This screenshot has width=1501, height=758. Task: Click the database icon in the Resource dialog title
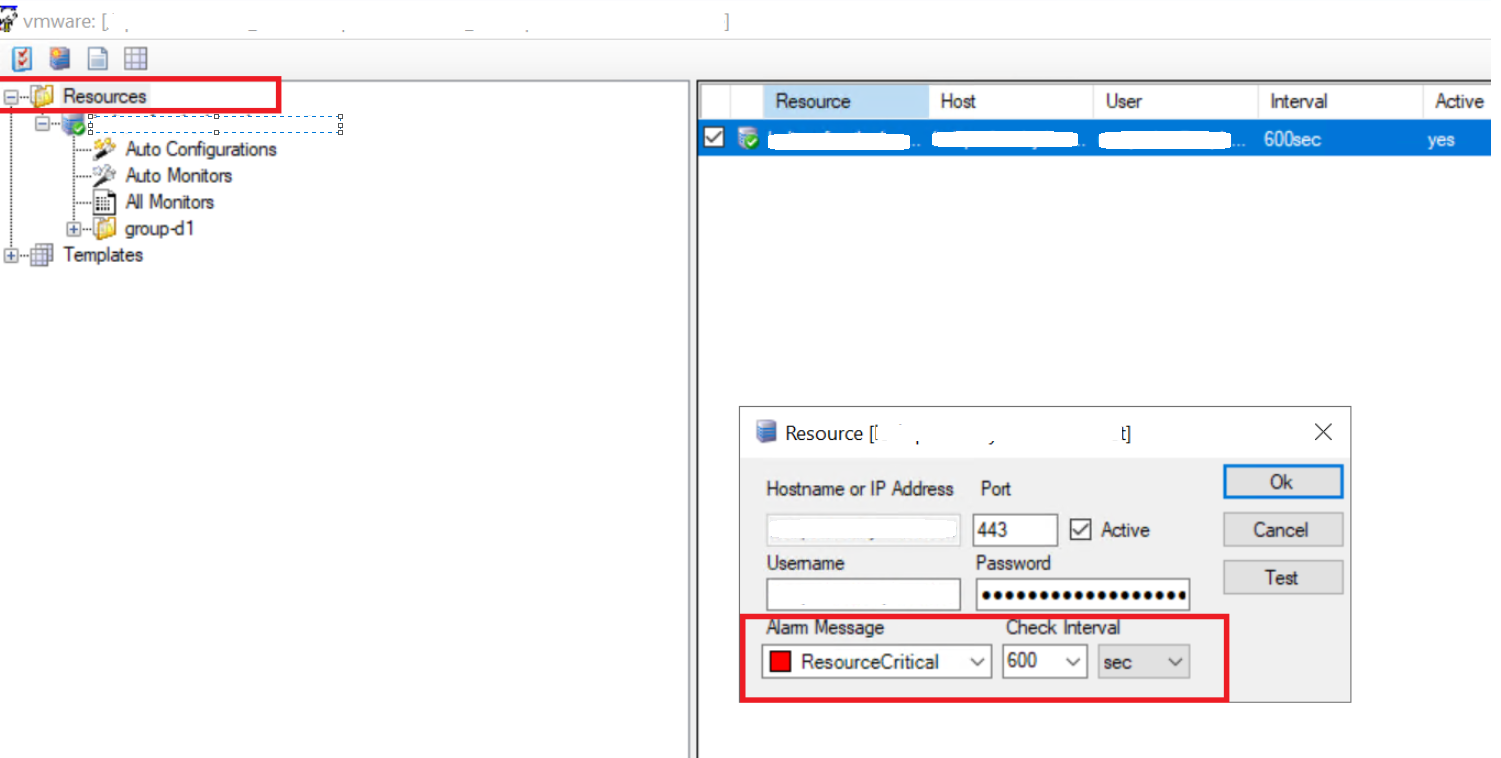point(766,432)
